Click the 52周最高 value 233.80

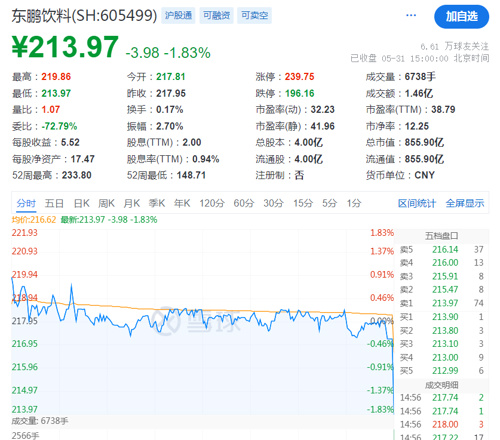[x=76, y=175]
